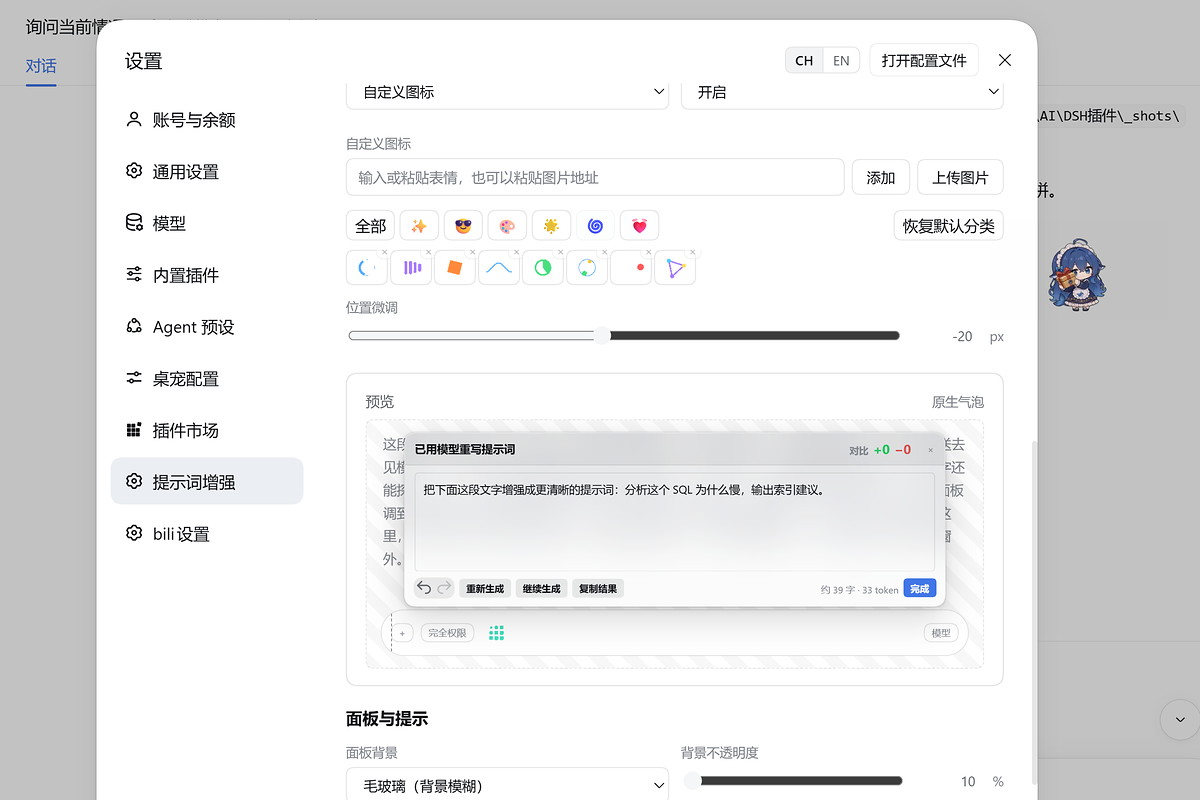Focus the custom icon input field

(x=595, y=177)
